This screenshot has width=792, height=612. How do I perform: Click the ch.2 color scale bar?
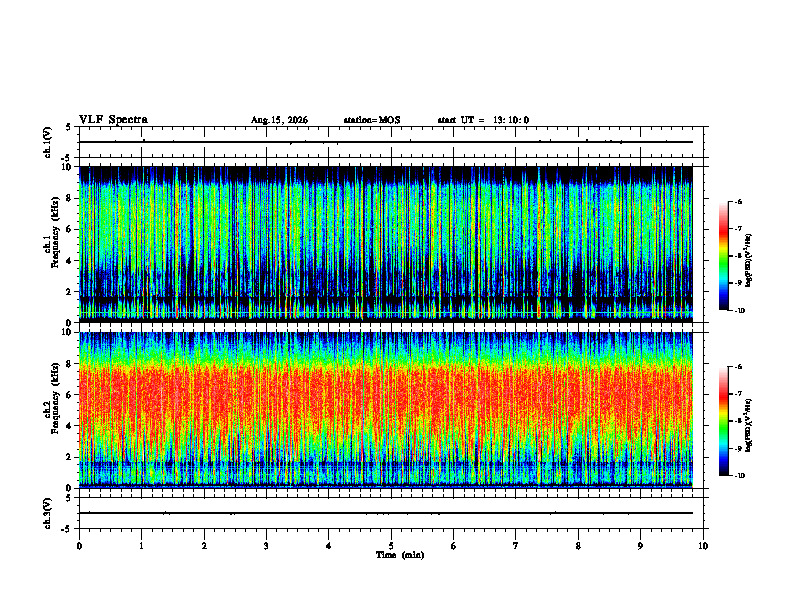pyautogui.click(x=723, y=421)
